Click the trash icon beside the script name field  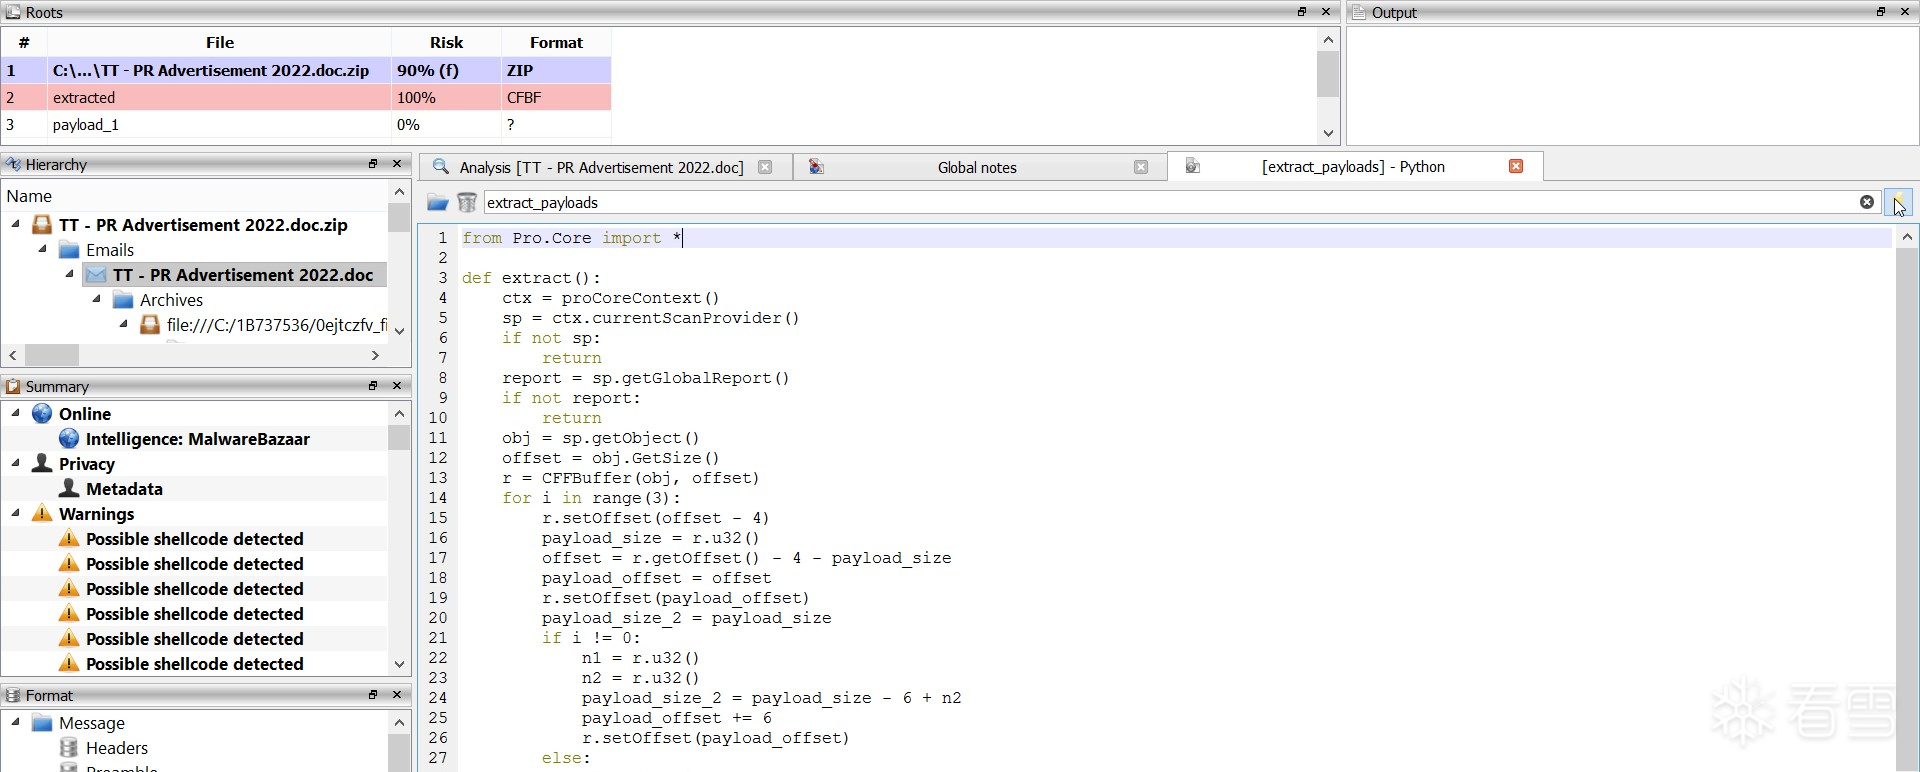[466, 203]
